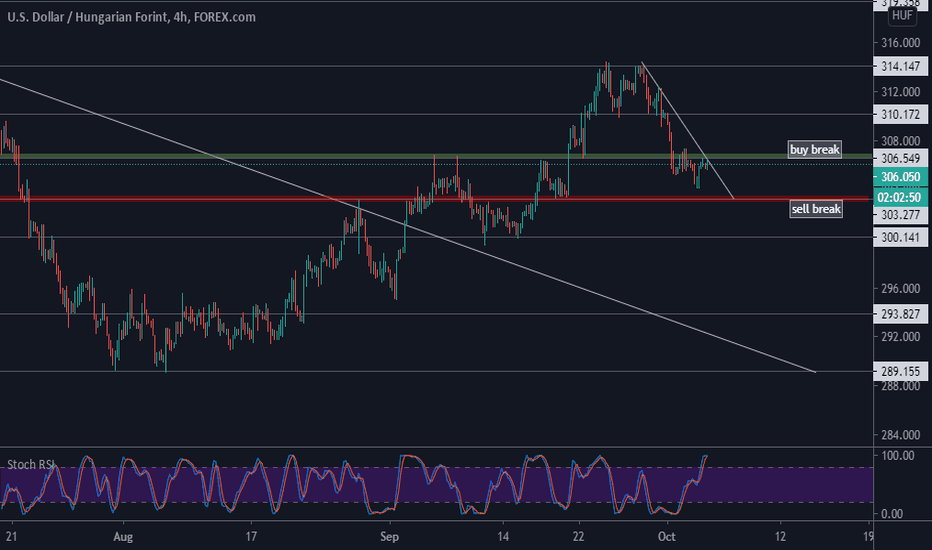Click the 293.827 price level label

point(900,314)
